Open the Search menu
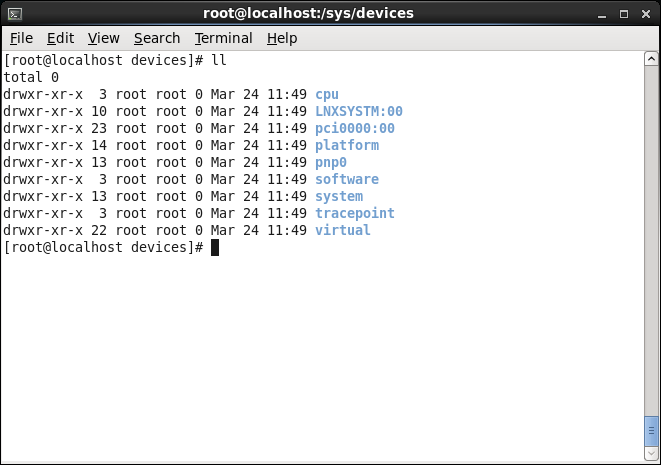Image resolution: width=661 pixels, height=465 pixels. (x=157, y=38)
